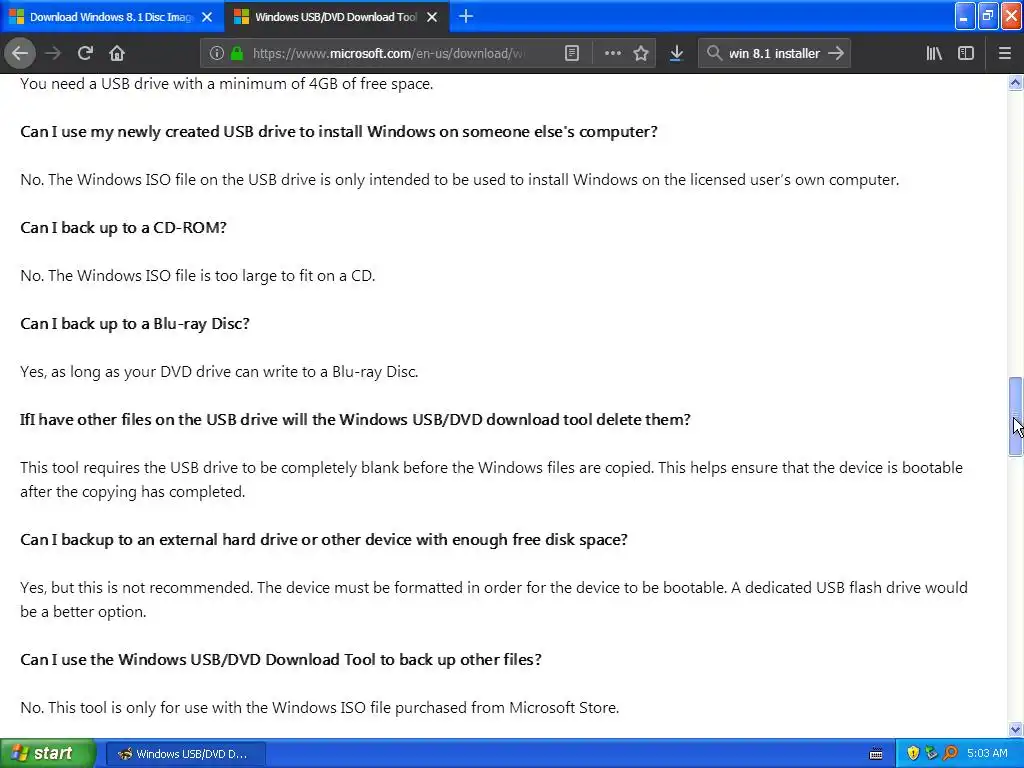Close the Windows USB/DVD Download Tool tab
Viewport: 1024px width, 768px height.
click(x=432, y=17)
